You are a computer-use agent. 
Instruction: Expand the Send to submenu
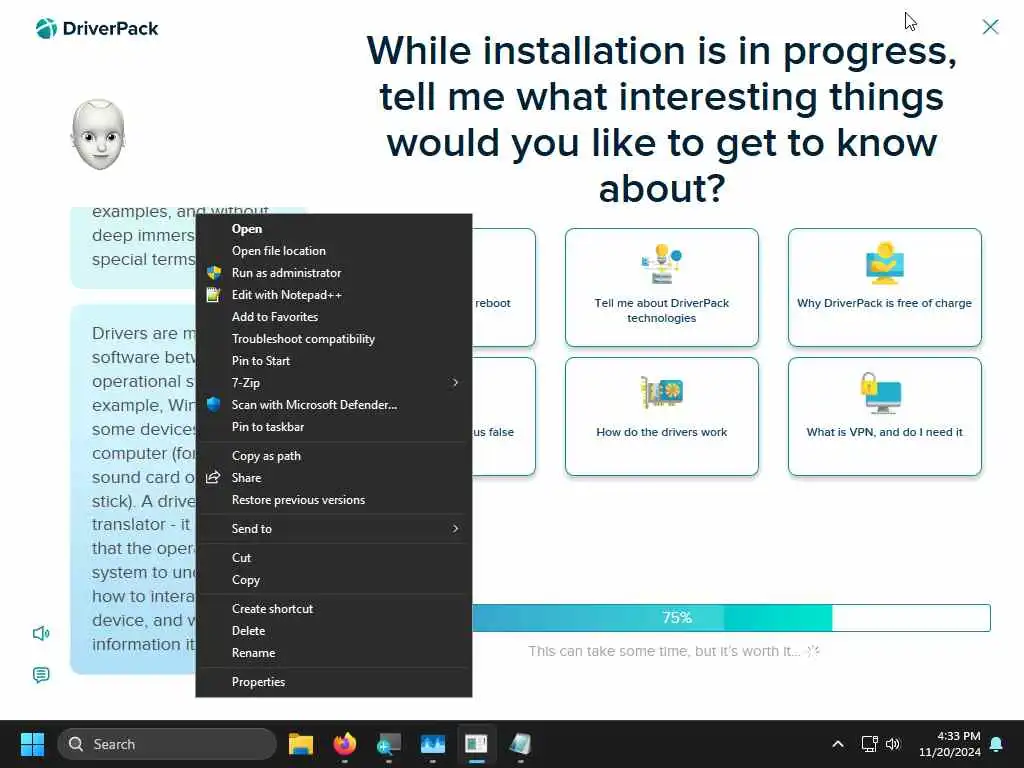(334, 529)
